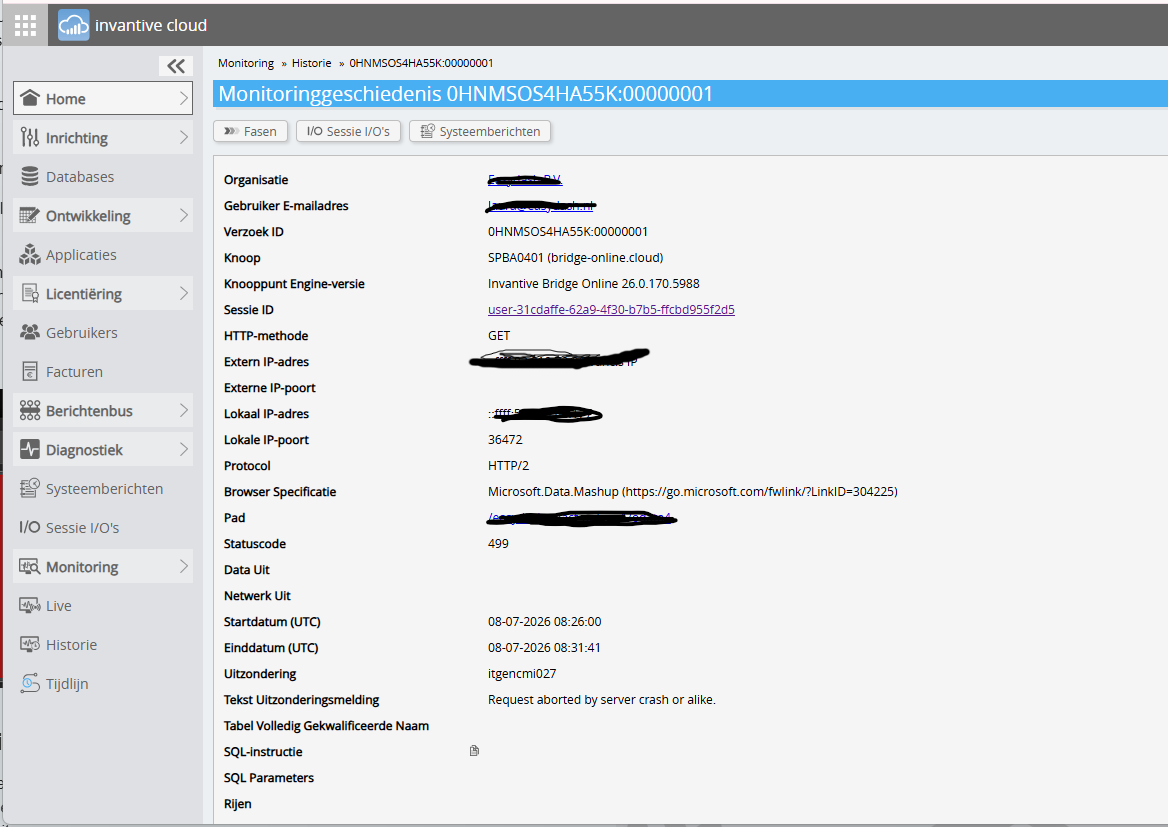This screenshot has height=827, width=1168.
Task: Open the redacted Organisatie link
Action: 525,180
